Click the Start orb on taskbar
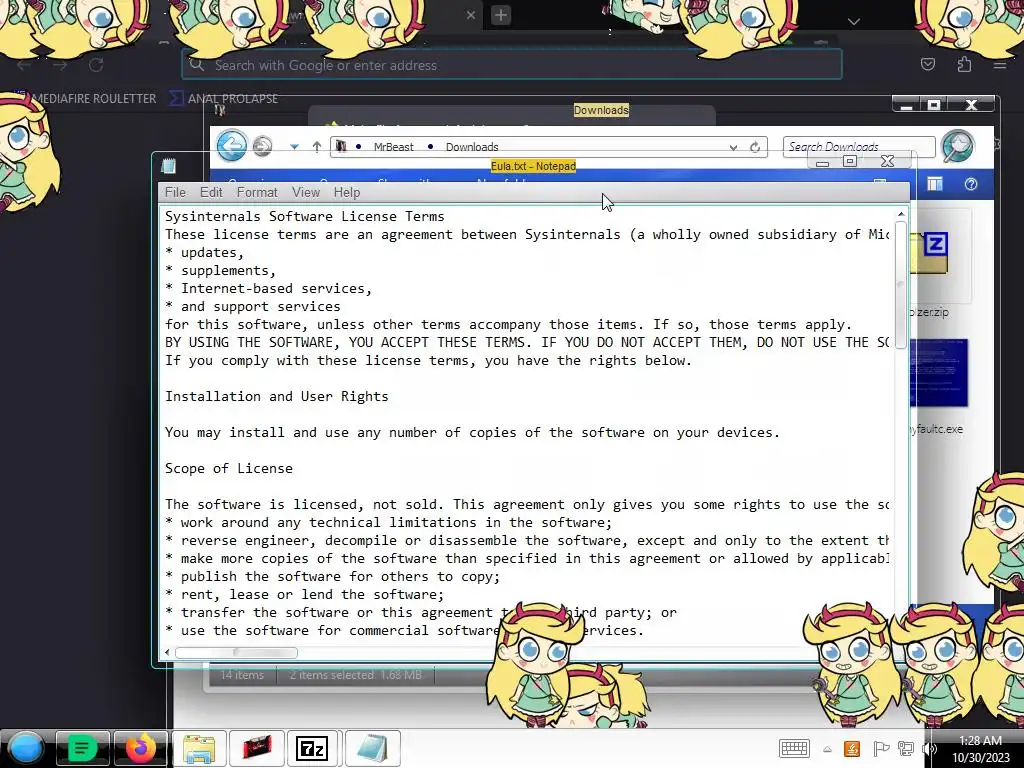 (26, 748)
